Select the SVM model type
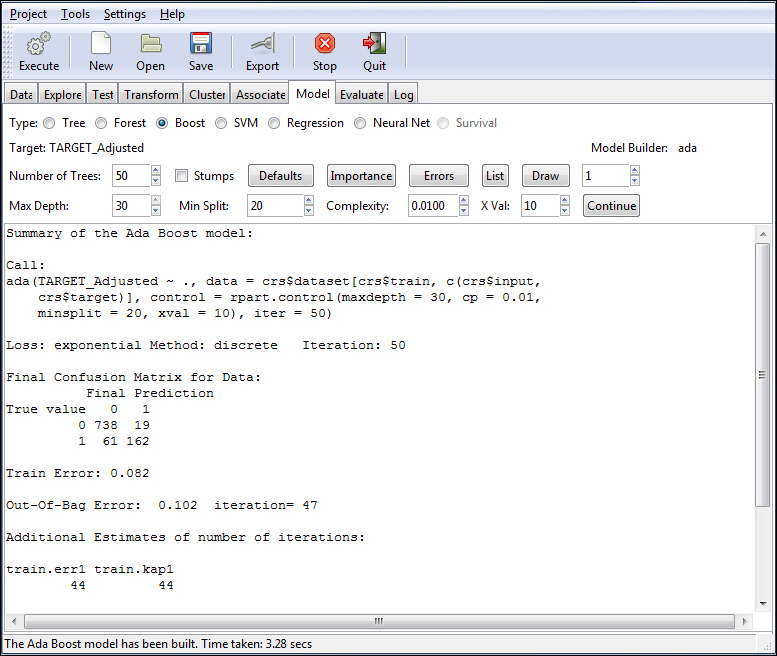The height and width of the screenshot is (656, 777). tap(221, 123)
